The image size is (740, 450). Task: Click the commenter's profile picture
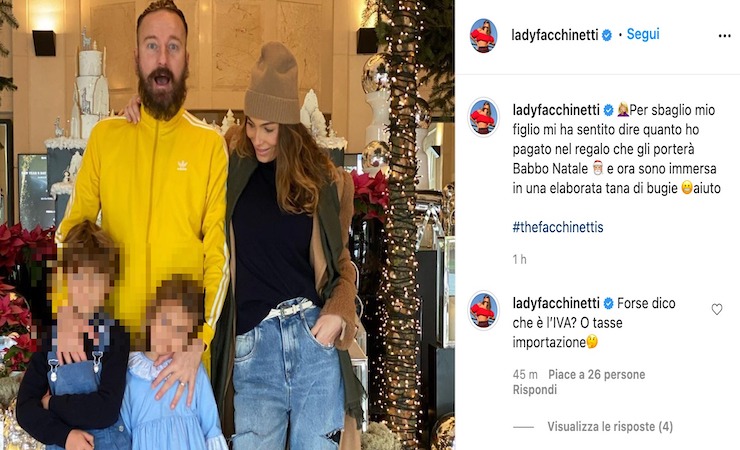point(483,310)
